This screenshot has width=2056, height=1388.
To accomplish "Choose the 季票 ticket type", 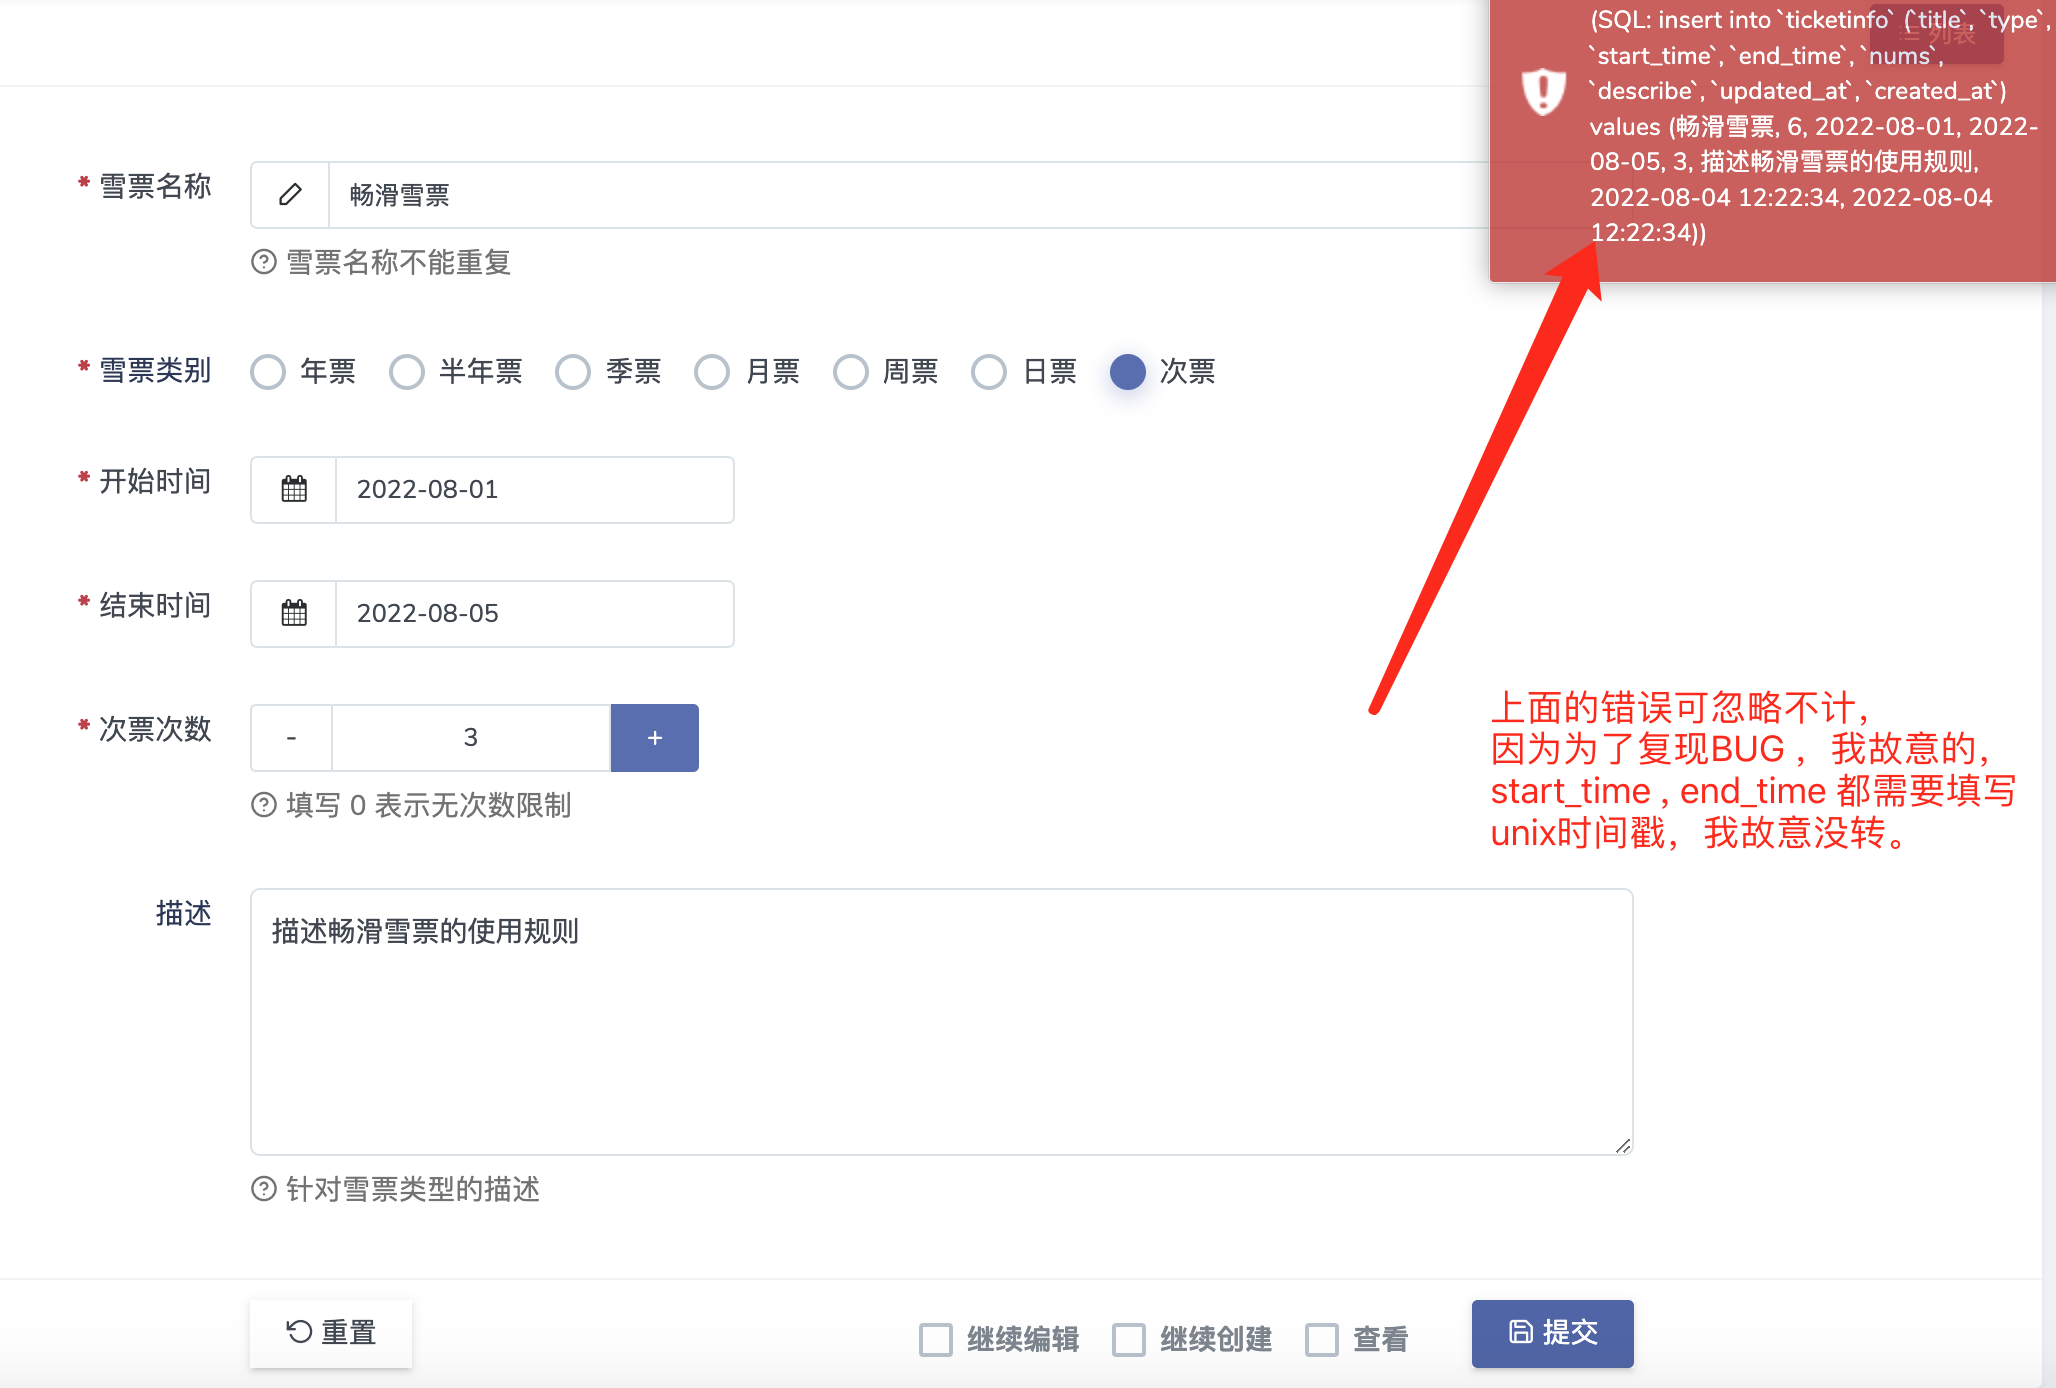I will 573,372.
